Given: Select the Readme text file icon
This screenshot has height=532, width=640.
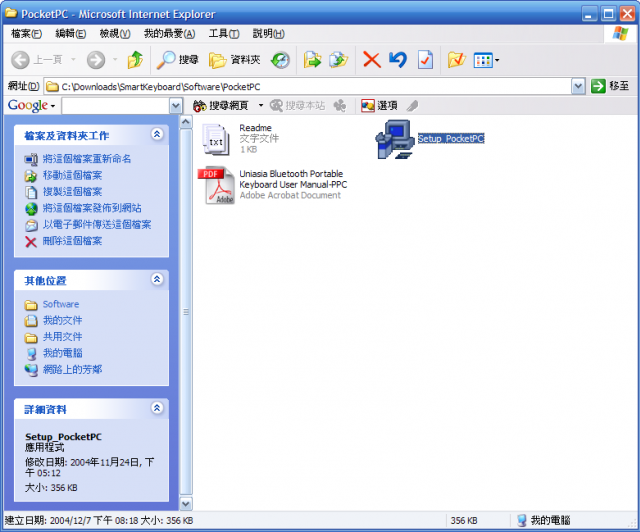Looking at the screenshot, I should click(x=216, y=140).
